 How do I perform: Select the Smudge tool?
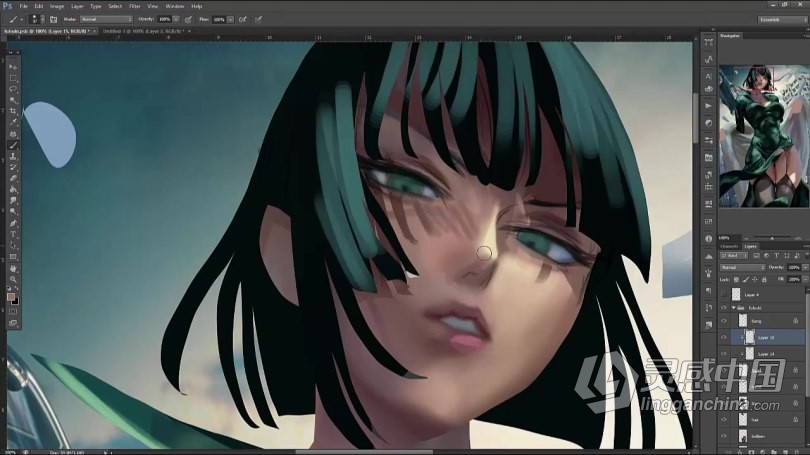click(13, 200)
